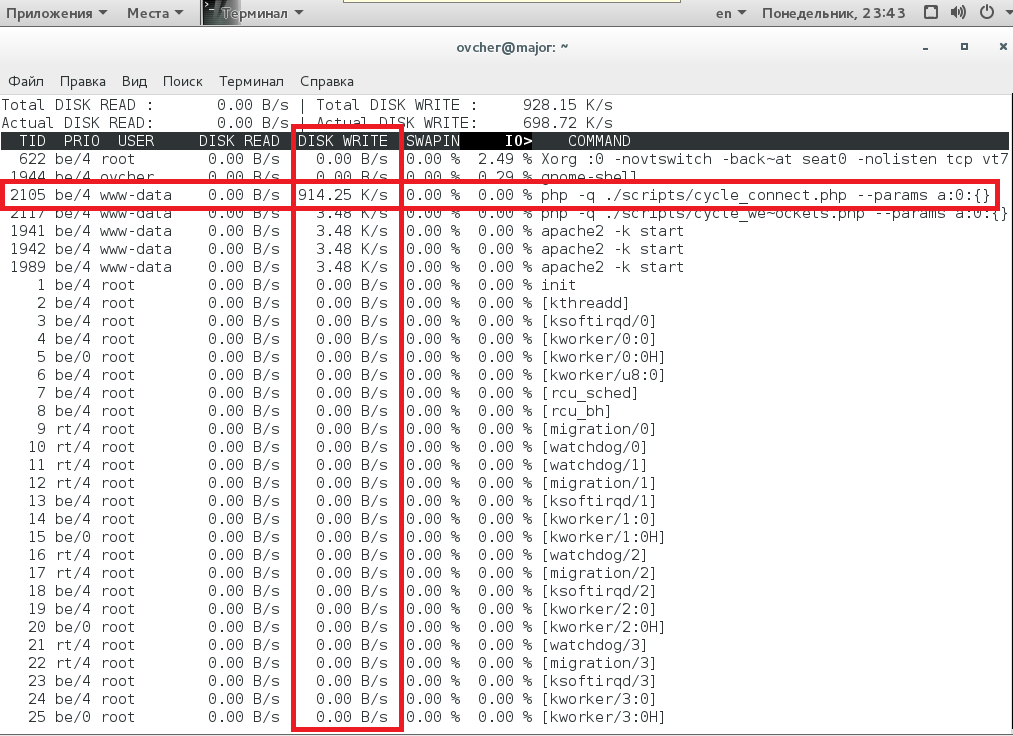
Task: Click the [migration/2] process entry
Action: click(x=599, y=573)
